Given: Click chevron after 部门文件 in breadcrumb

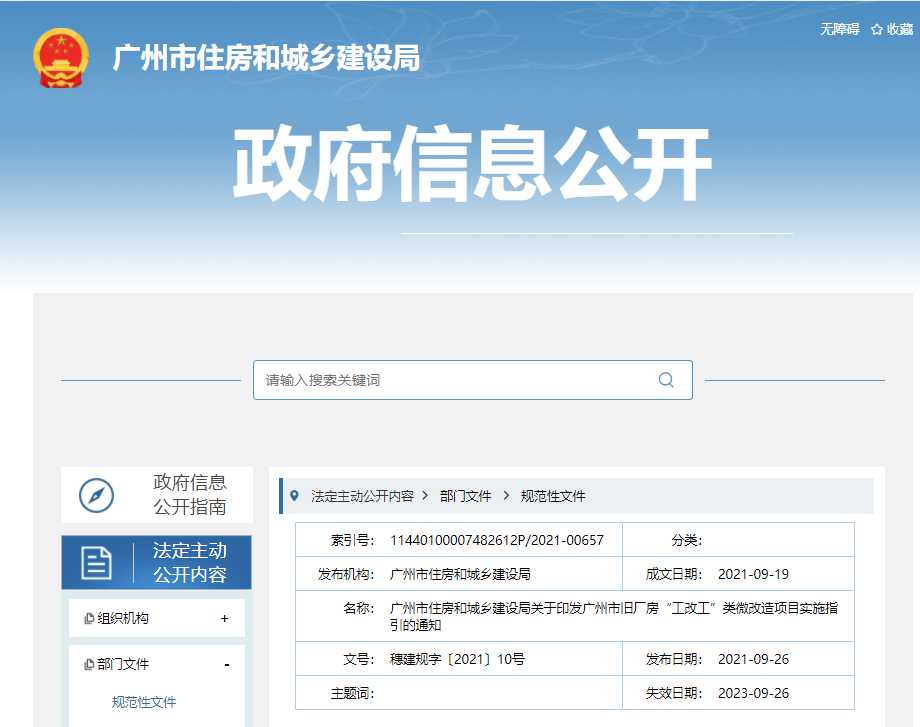Looking at the screenshot, I should pyautogui.click(x=506, y=496).
